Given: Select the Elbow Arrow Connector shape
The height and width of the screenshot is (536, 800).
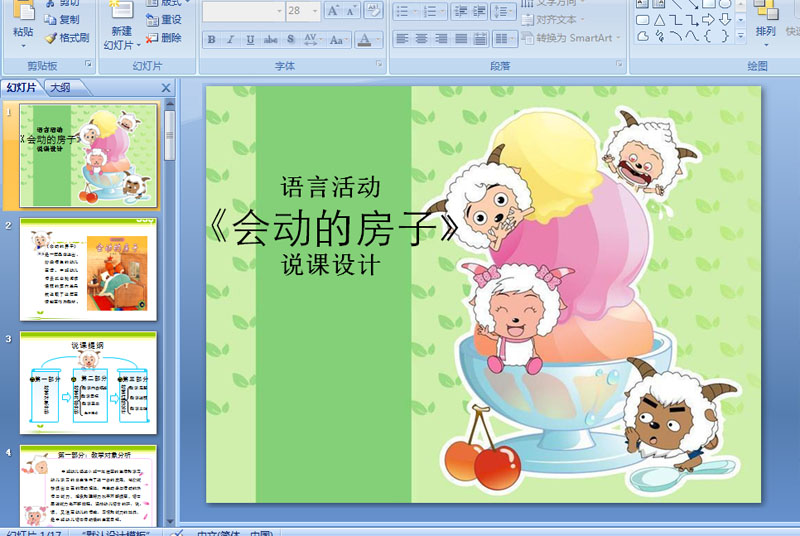Looking at the screenshot, I should pos(691,20).
